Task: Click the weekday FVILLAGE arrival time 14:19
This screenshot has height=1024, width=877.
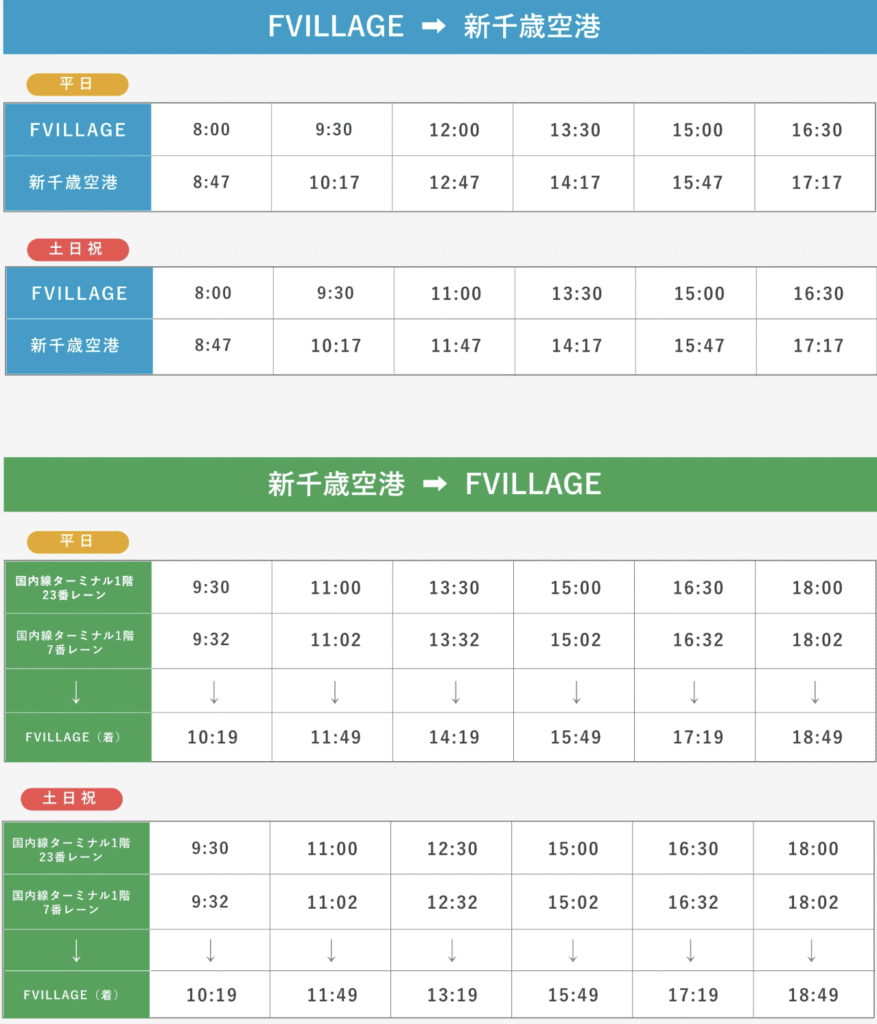Action: point(454,737)
